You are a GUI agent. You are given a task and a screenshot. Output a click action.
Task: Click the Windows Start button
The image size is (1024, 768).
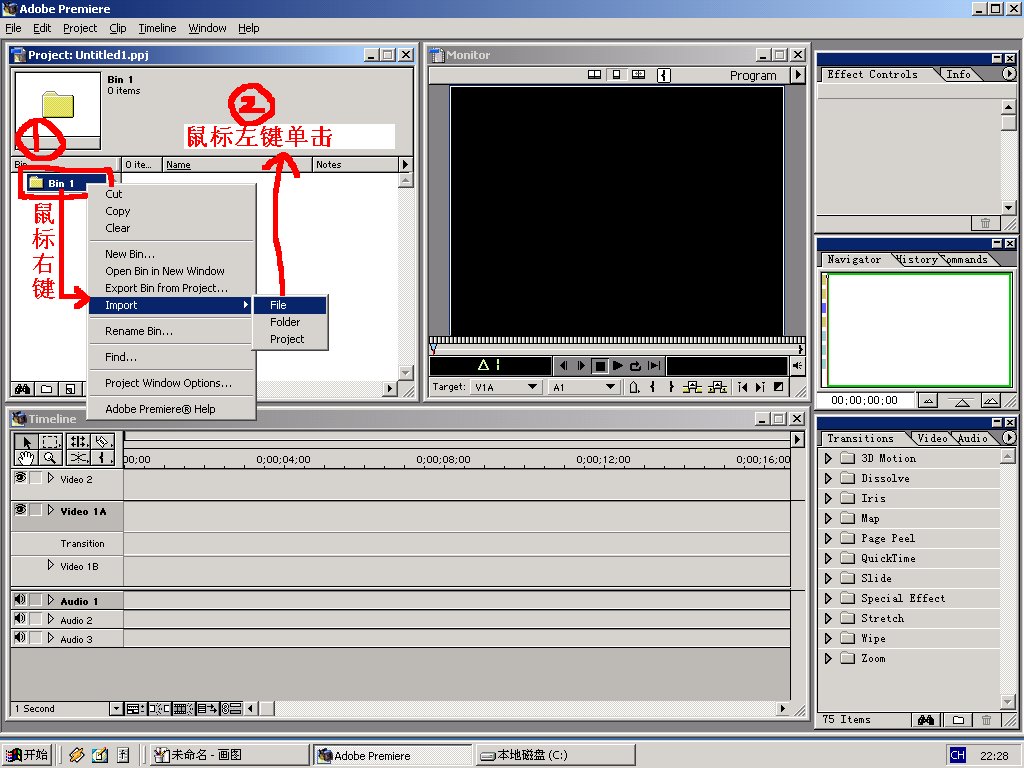pos(27,755)
